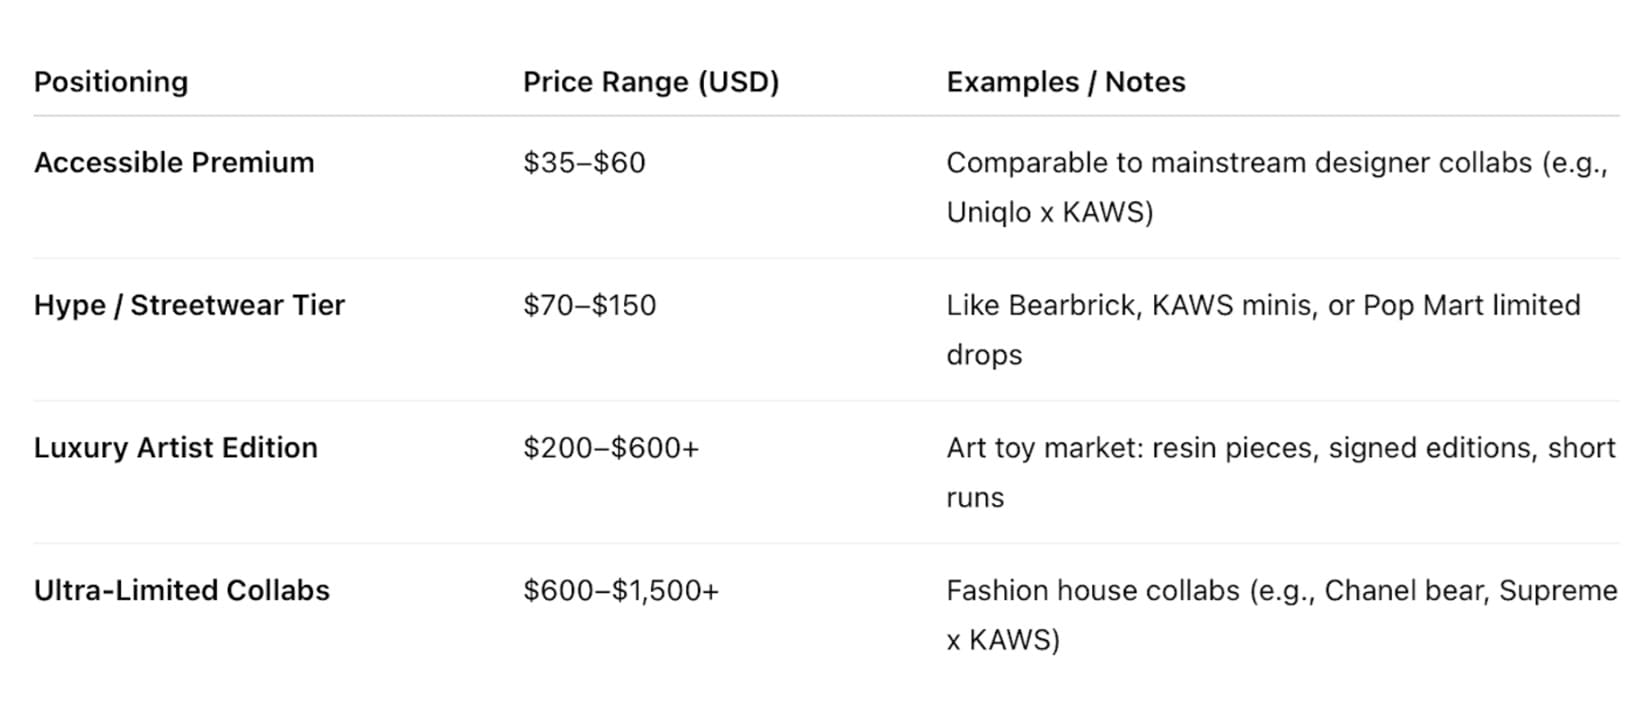Click the Examples / Notes header
The height and width of the screenshot is (710, 1652).
tap(1066, 82)
